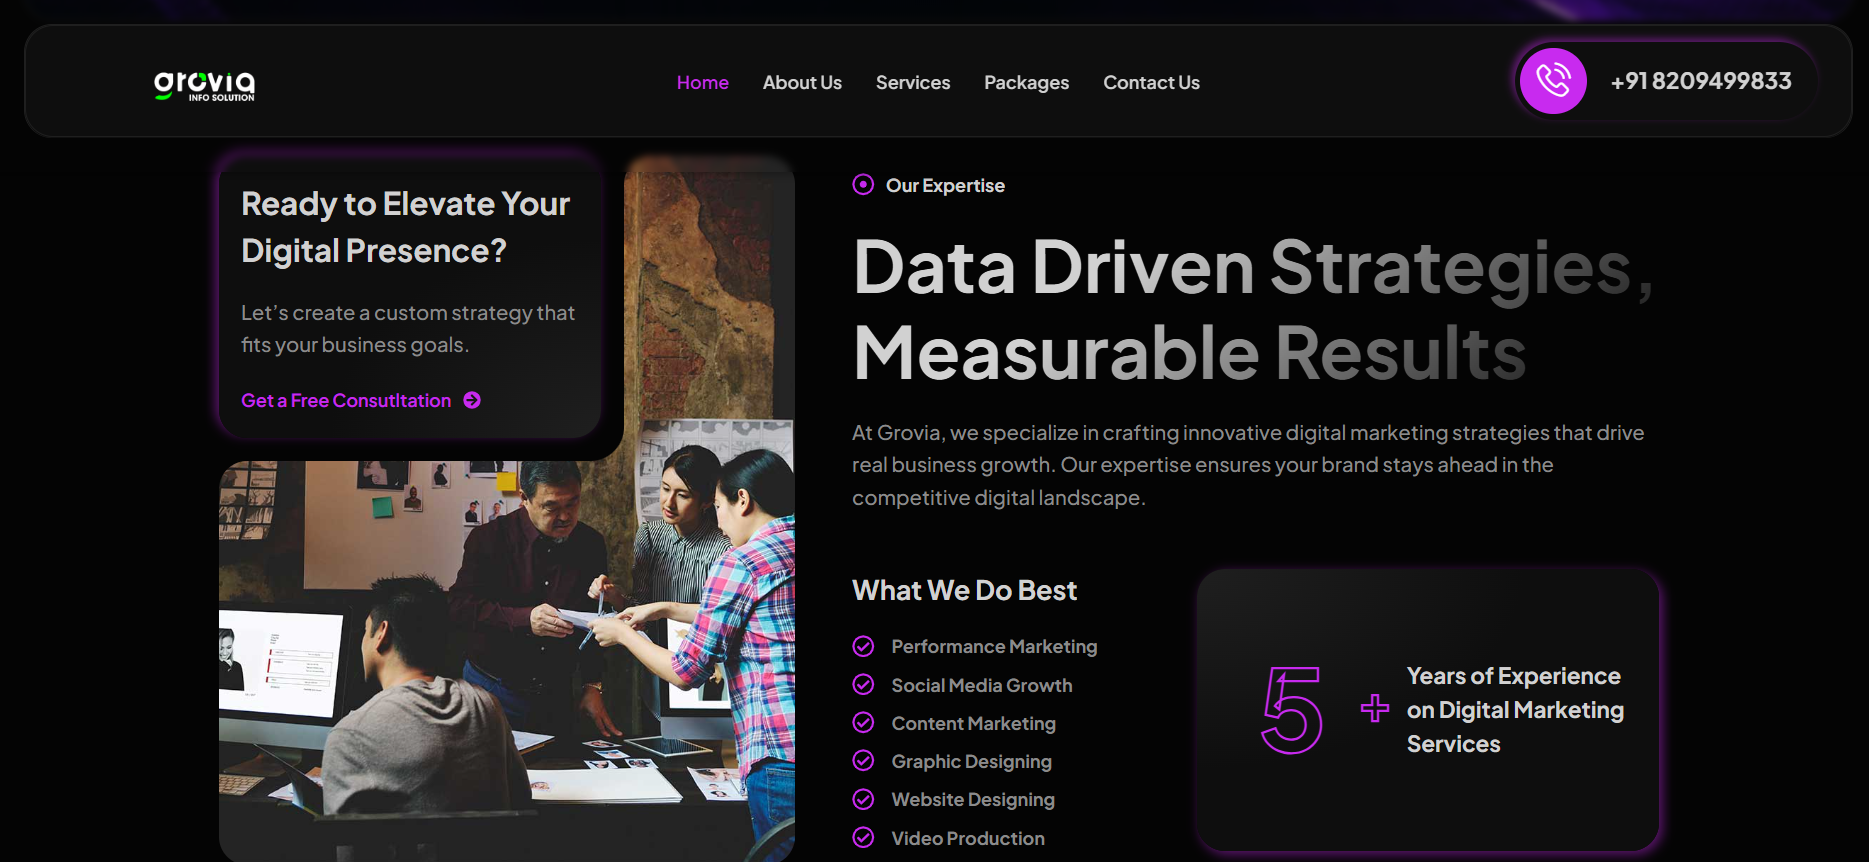This screenshot has height=862, width=1869.
Task: Click the checkmark icon beside Video Production
Action: [863, 838]
